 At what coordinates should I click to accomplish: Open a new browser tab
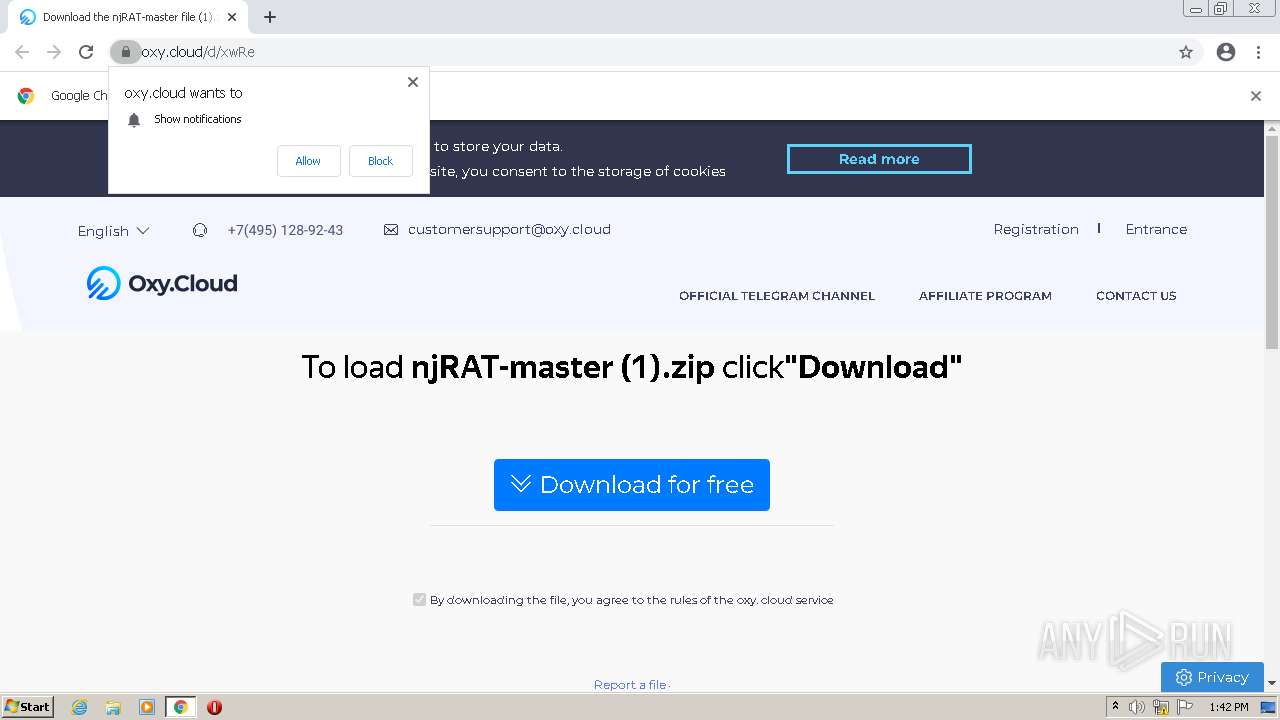[270, 17]
